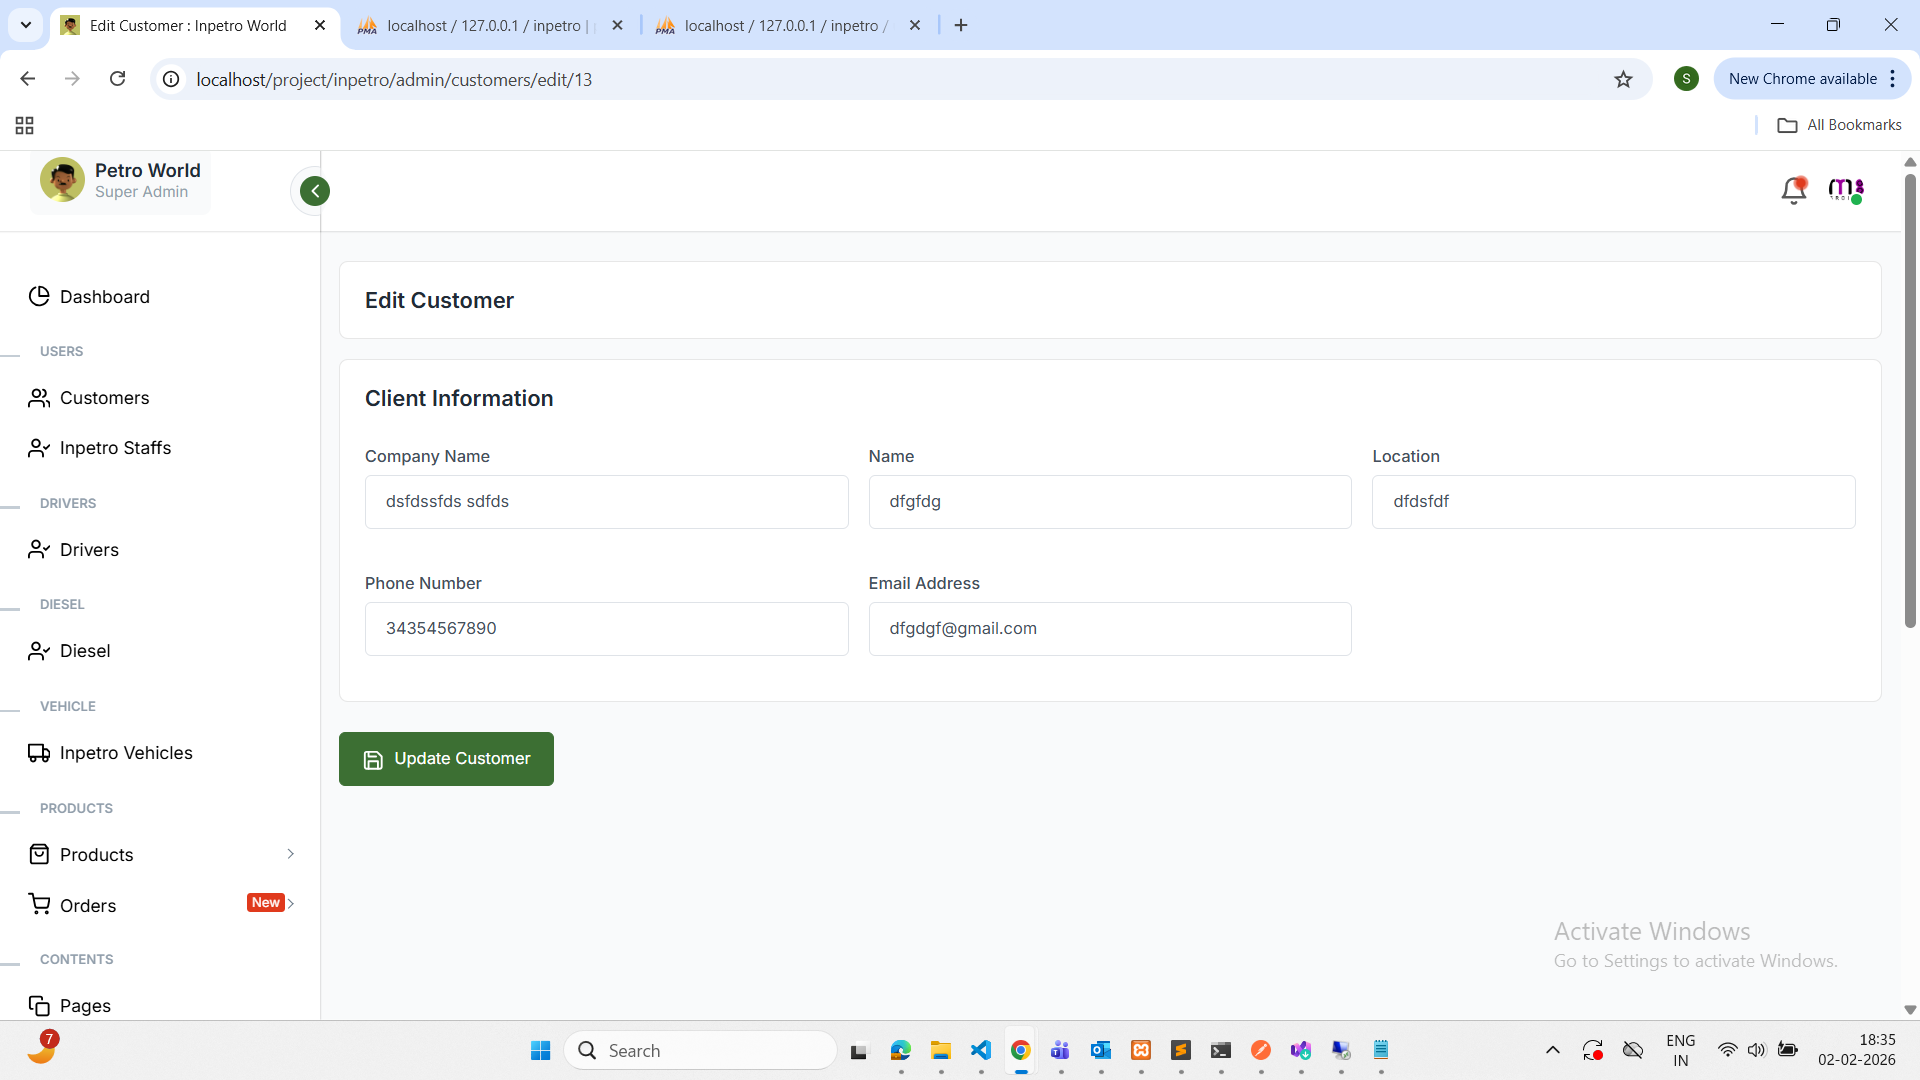Expand the Orders submenu arrow

click(291, 903)
